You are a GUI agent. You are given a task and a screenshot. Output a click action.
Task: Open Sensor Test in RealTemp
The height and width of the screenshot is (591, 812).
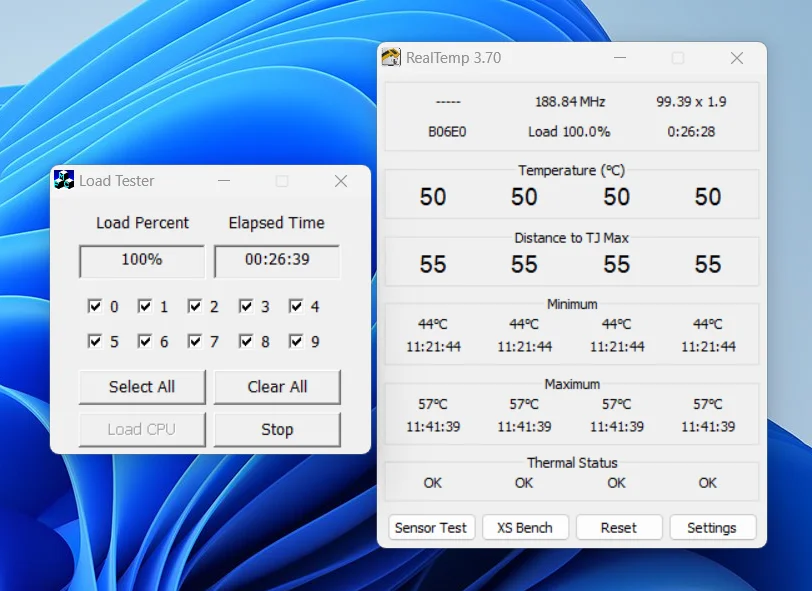(x=431, y=527)
